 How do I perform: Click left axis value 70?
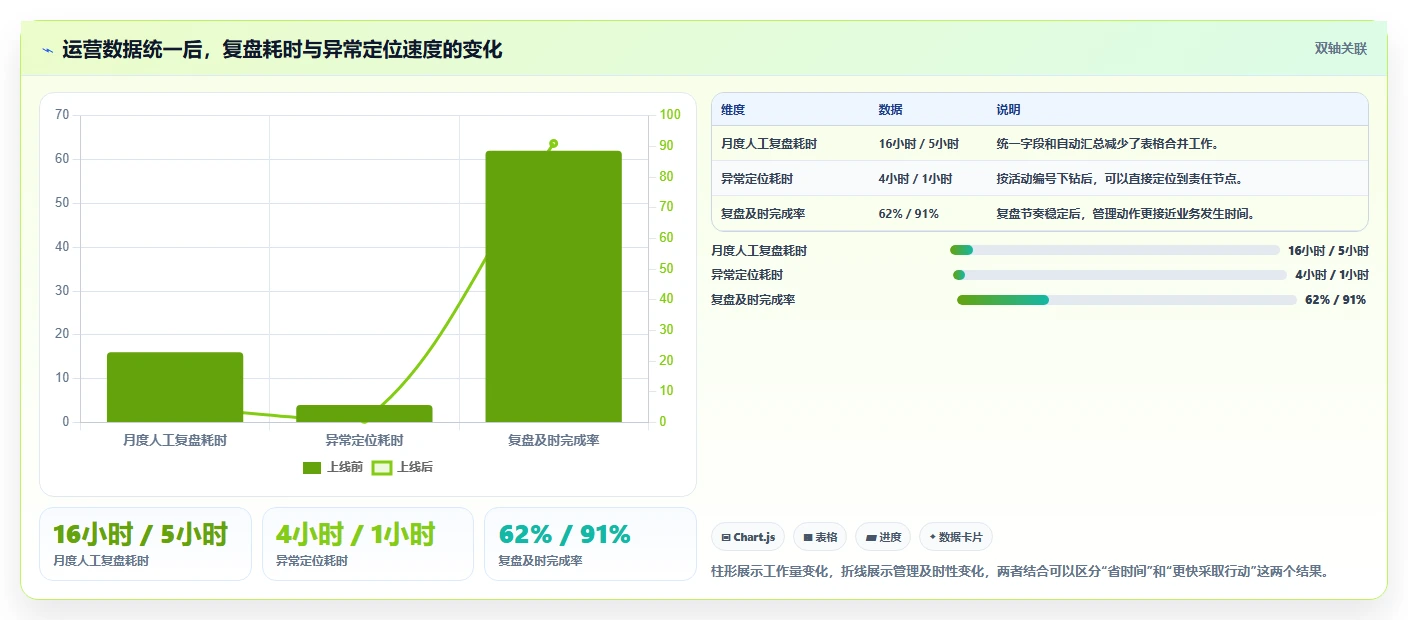click(62, 115)
